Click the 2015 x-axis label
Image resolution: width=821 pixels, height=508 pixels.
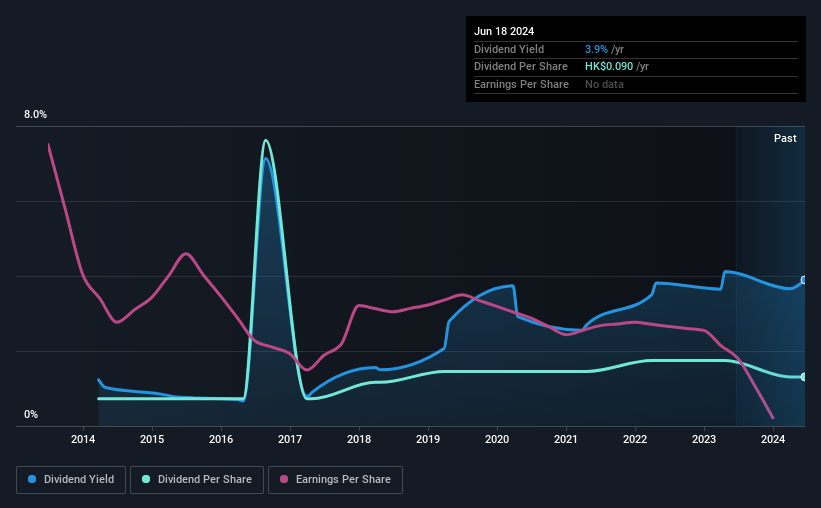click(152, 439)
